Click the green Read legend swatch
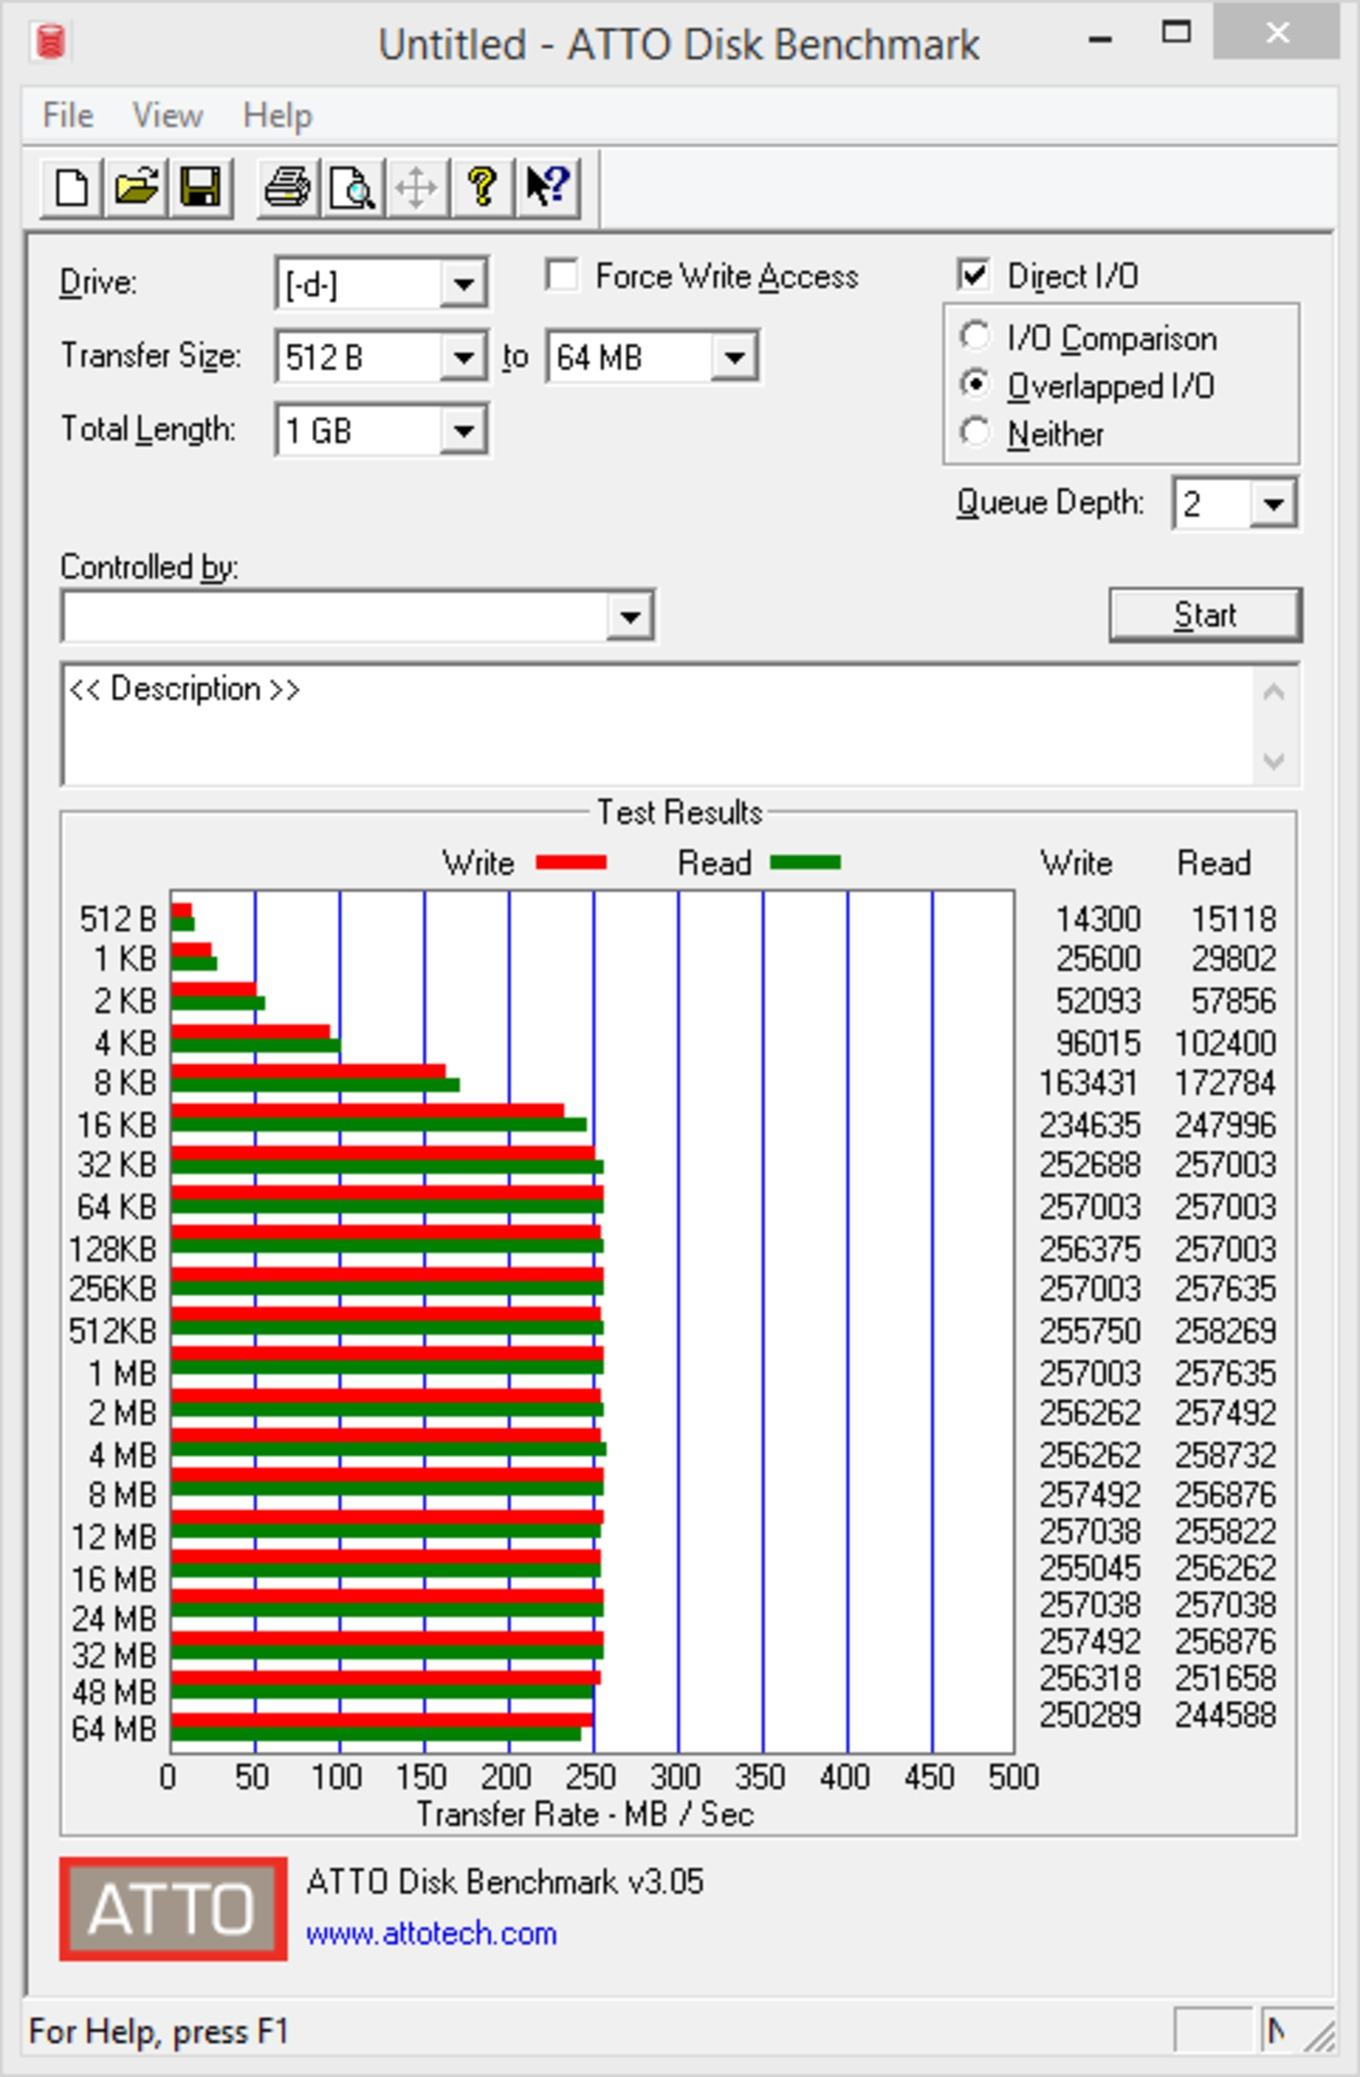1360x2077 pixels. point(806,862)
